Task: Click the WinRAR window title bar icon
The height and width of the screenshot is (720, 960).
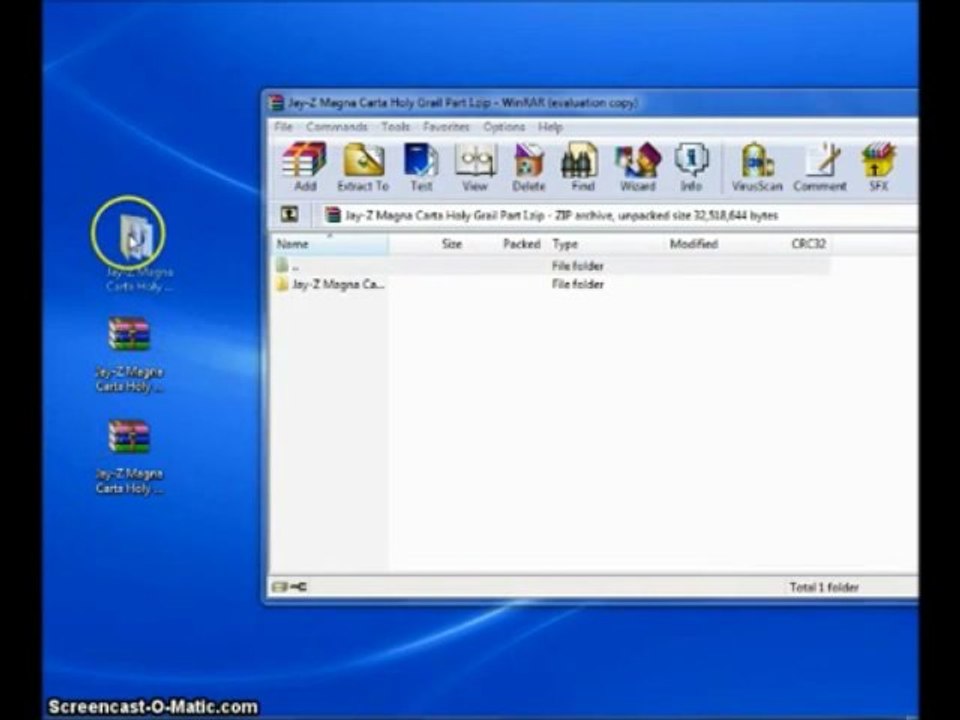Action: [276, 102]
